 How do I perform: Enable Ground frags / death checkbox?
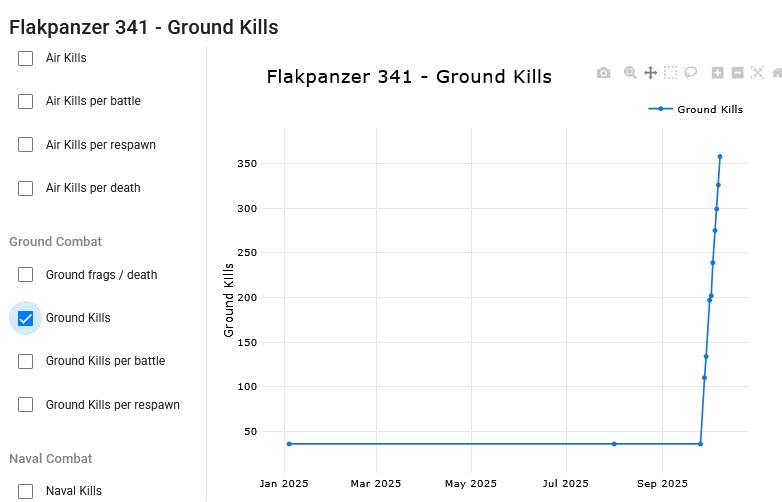click(26, 275)
